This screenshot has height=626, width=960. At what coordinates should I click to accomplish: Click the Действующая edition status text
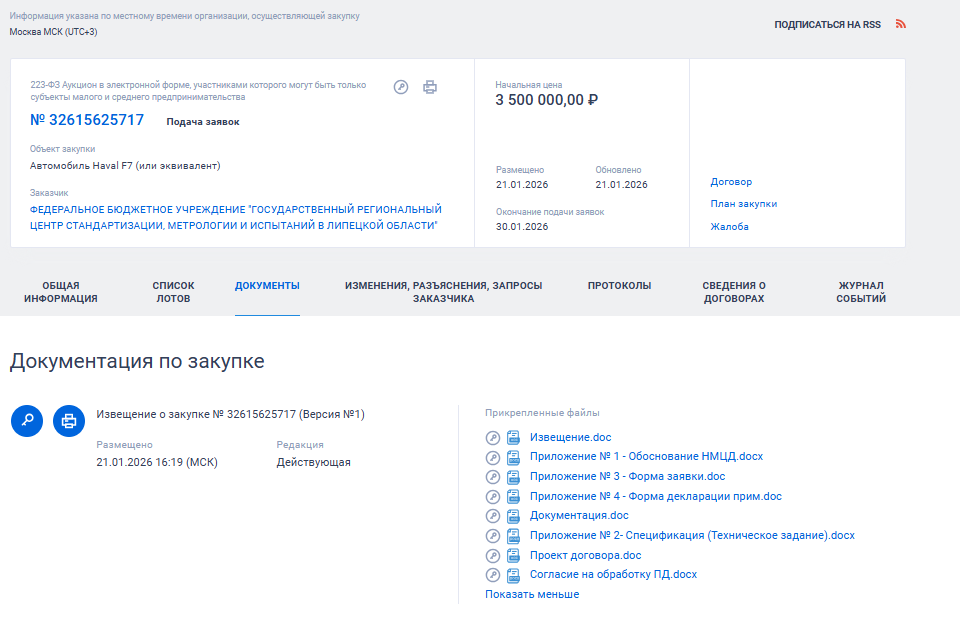tap(313, 462)
